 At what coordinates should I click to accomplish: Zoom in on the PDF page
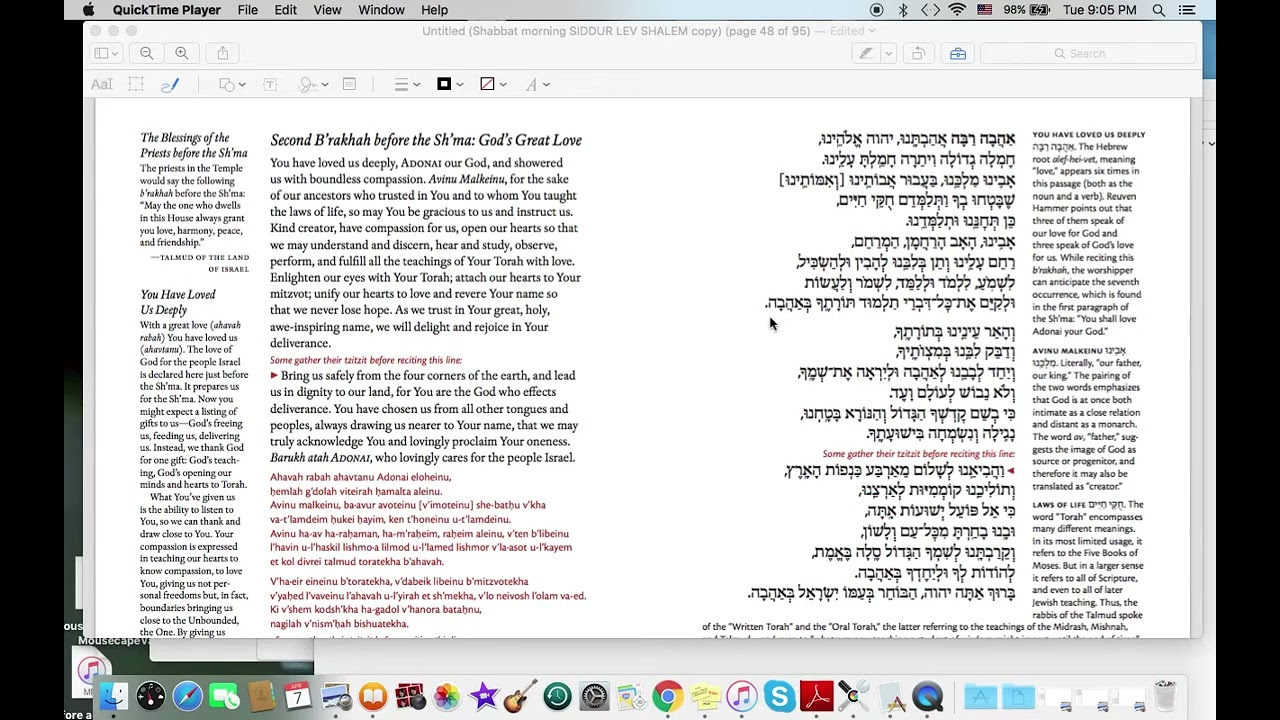coord(182,53)
